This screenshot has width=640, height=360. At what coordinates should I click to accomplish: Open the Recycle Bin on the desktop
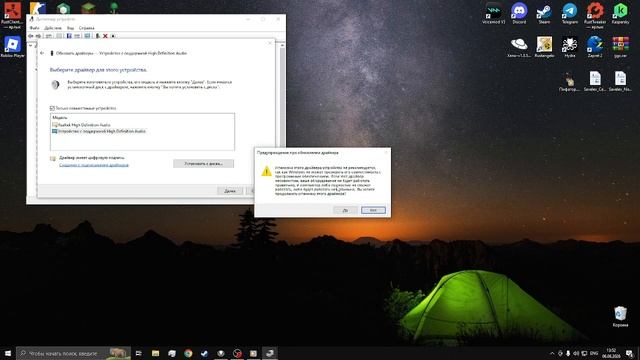pyautogui.click(x=620, y=316)
